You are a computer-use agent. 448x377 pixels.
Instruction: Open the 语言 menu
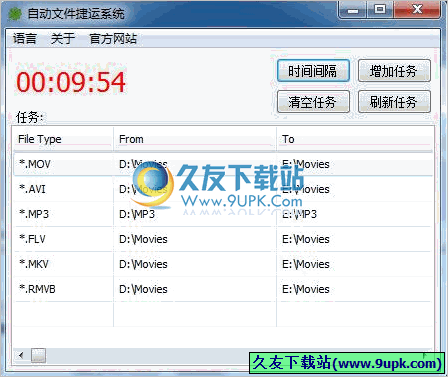pyautogui.click(x=25, y=39)
